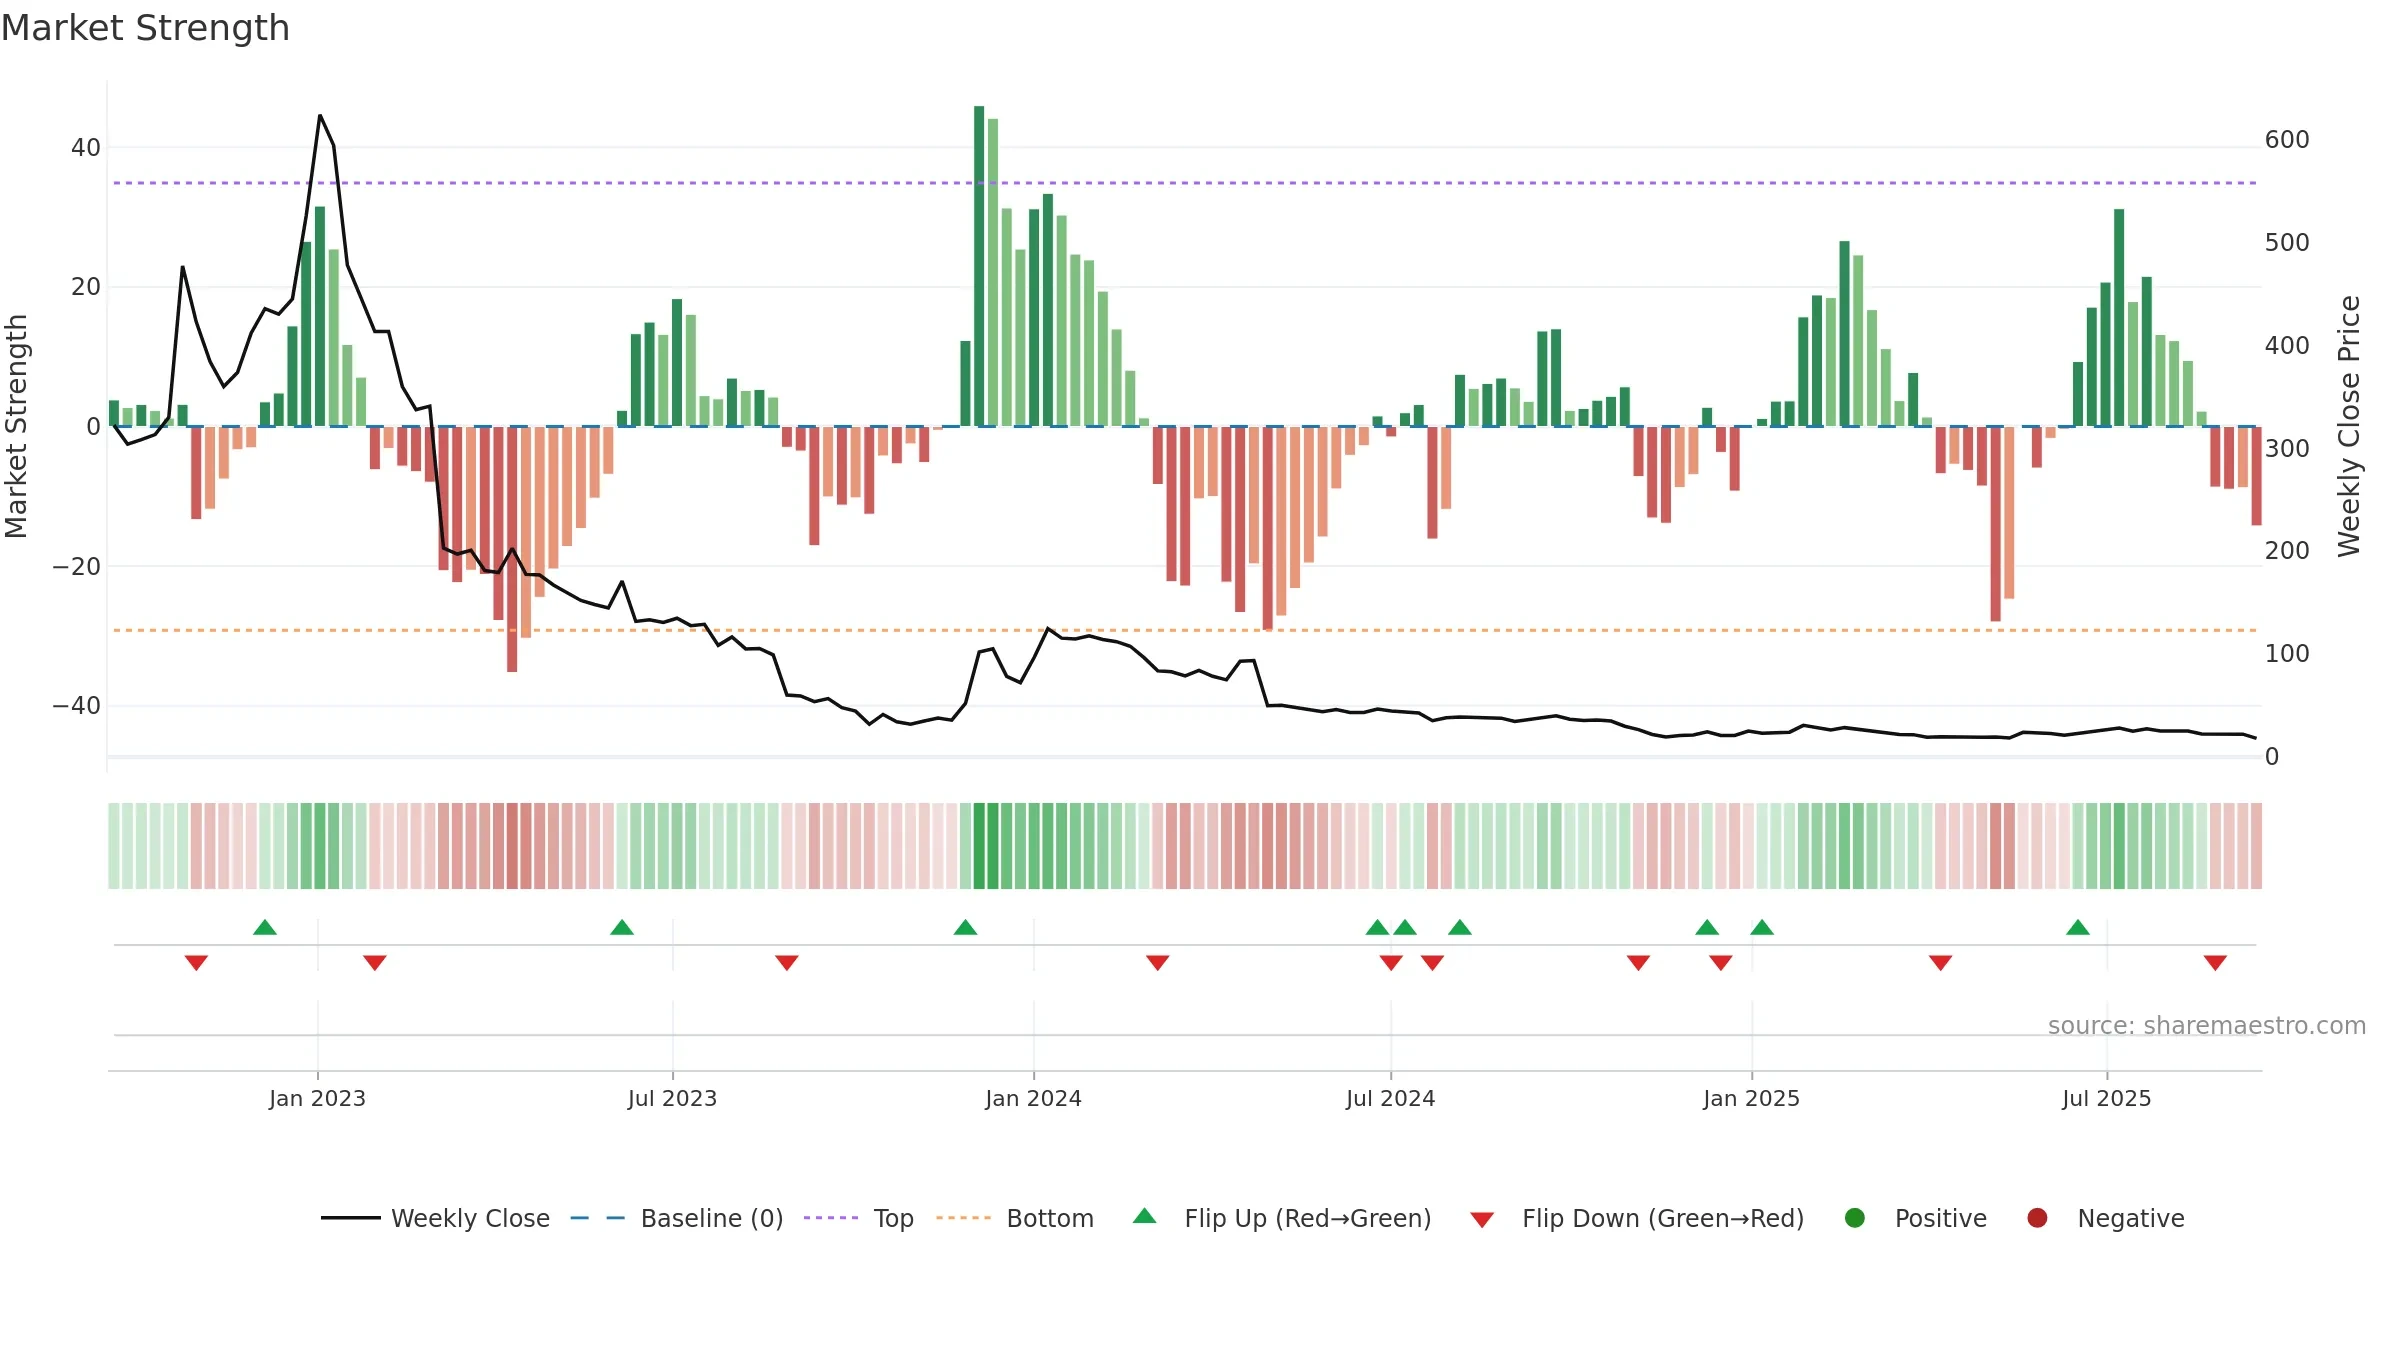This screenshot has height=1350, width=2400.
Task: Click the first flip-up marker before Jan 2023
Action: [265, 928]
